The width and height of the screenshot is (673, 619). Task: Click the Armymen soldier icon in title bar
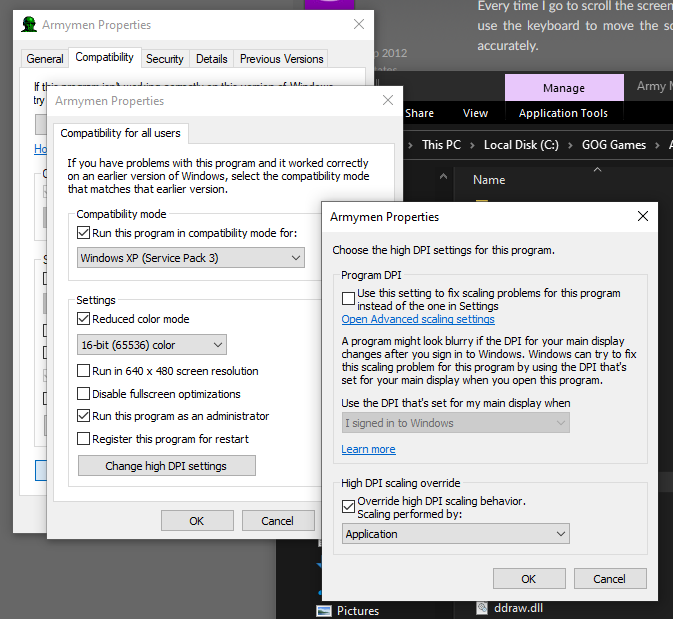coord(29,24)
